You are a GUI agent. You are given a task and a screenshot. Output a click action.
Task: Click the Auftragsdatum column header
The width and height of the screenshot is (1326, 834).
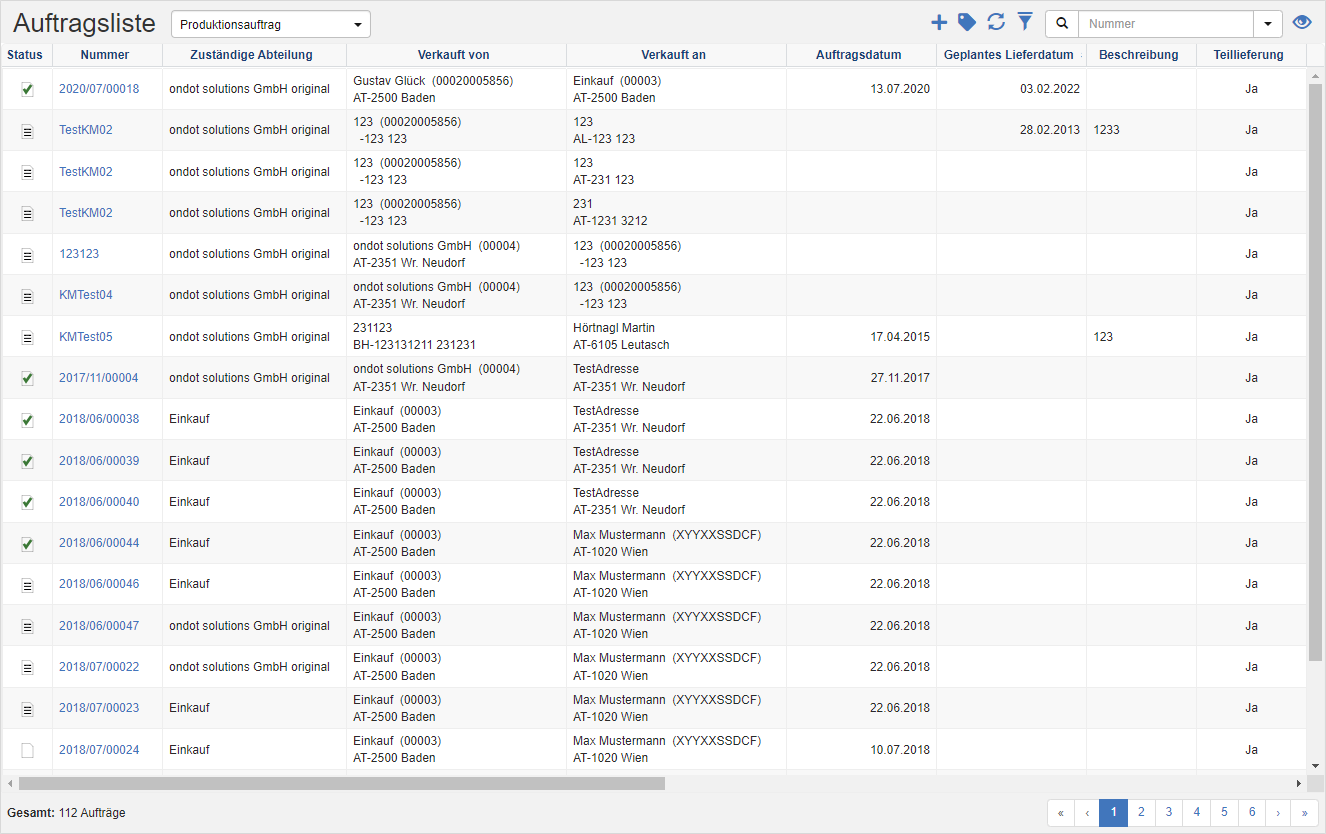(x=858, y=55)
